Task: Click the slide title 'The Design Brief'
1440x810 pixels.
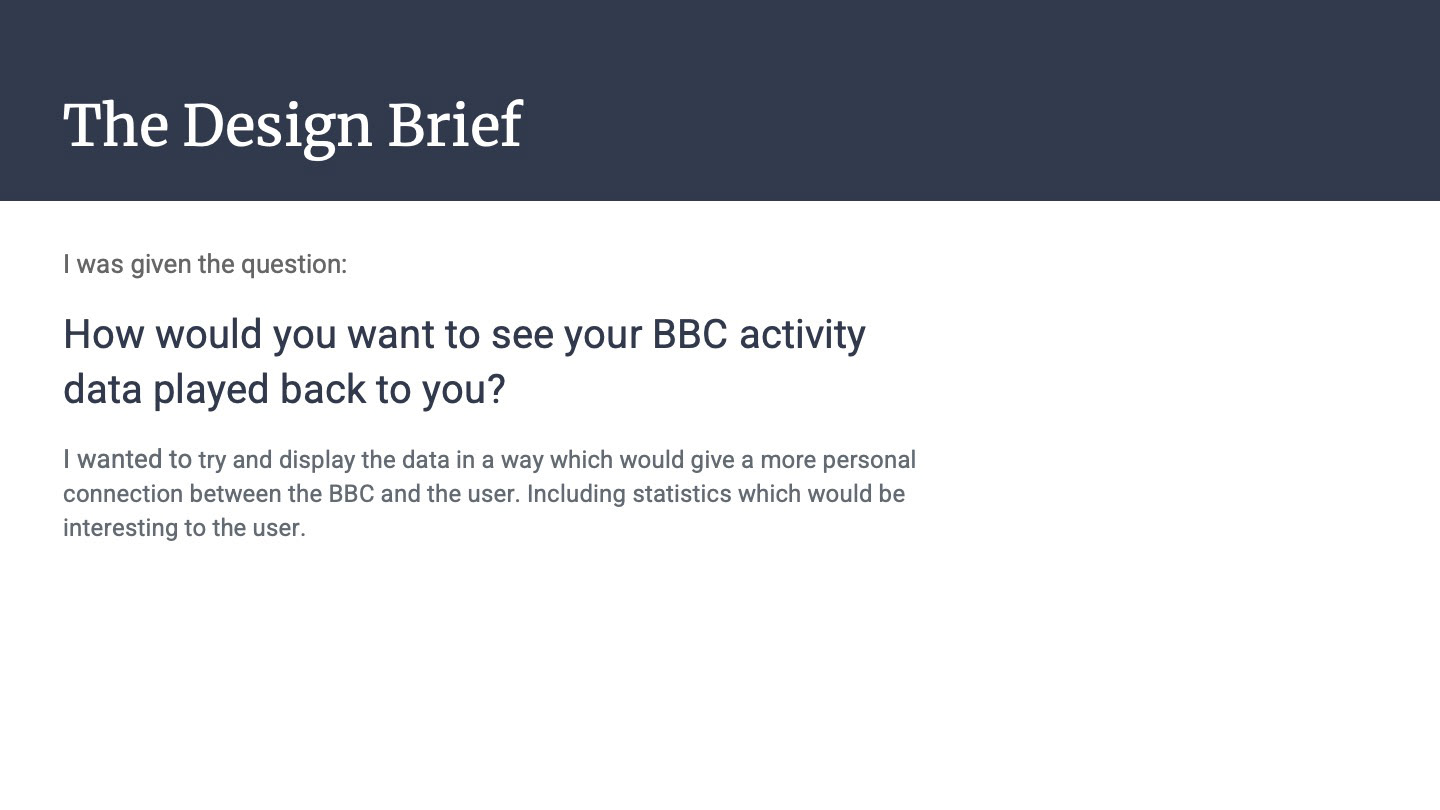Action: click(x=292, y=127)
